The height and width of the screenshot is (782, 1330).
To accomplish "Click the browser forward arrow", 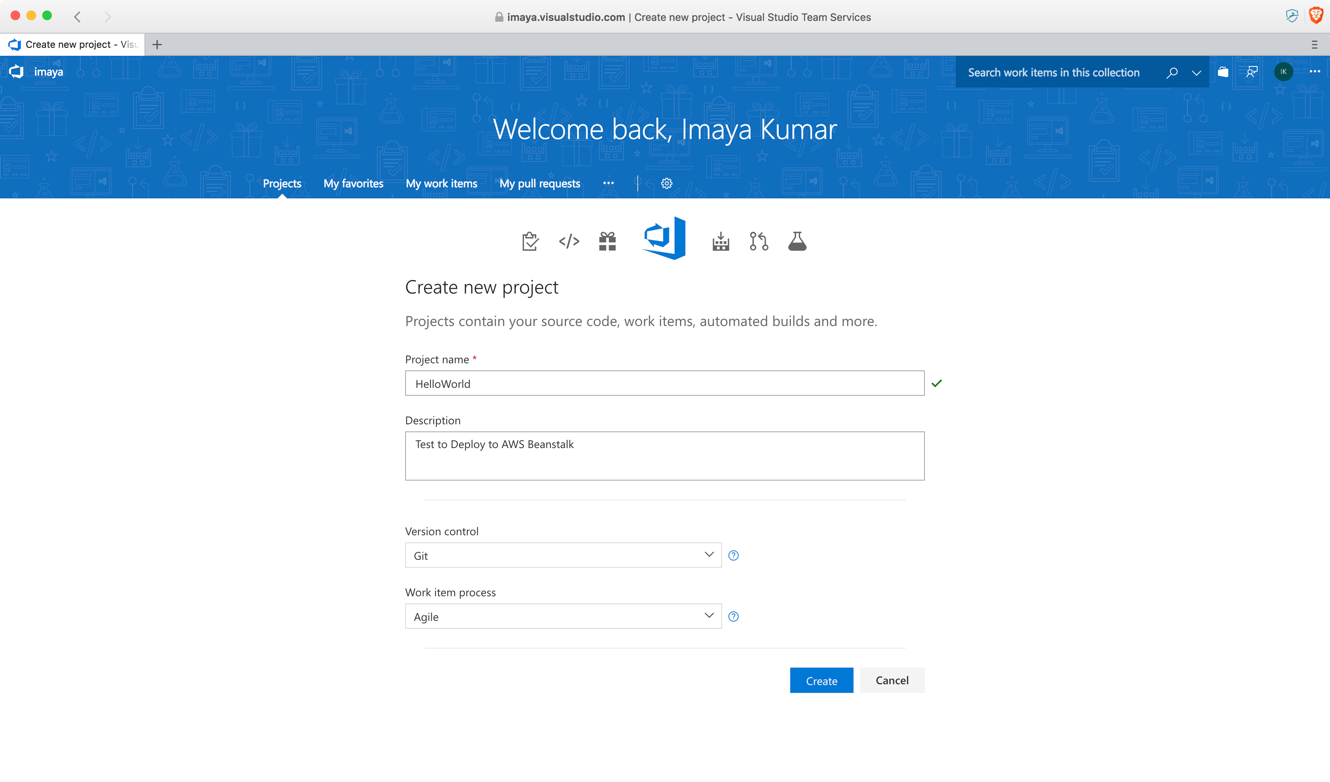I will tap(108, 16).
